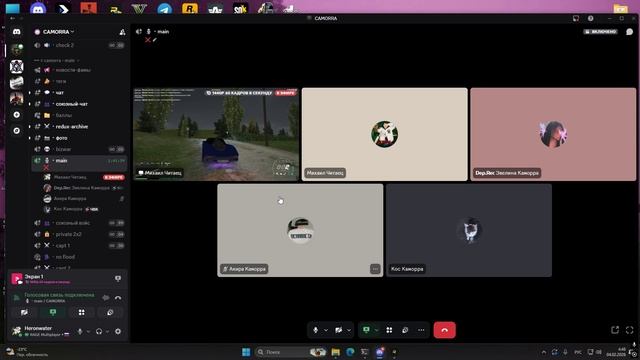Expand the союзный-чат threads arrow
Viewport: 640px width, 360px height.
(29, 104)
